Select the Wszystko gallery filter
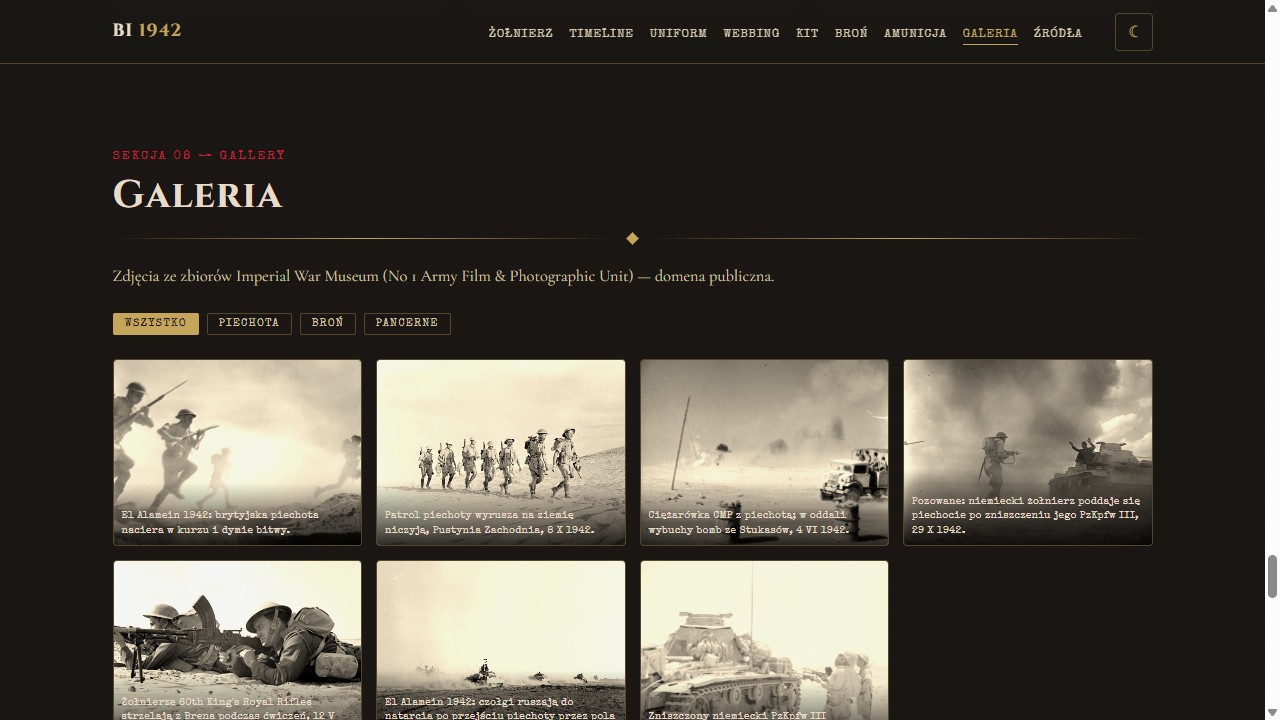 pos(156,323)
